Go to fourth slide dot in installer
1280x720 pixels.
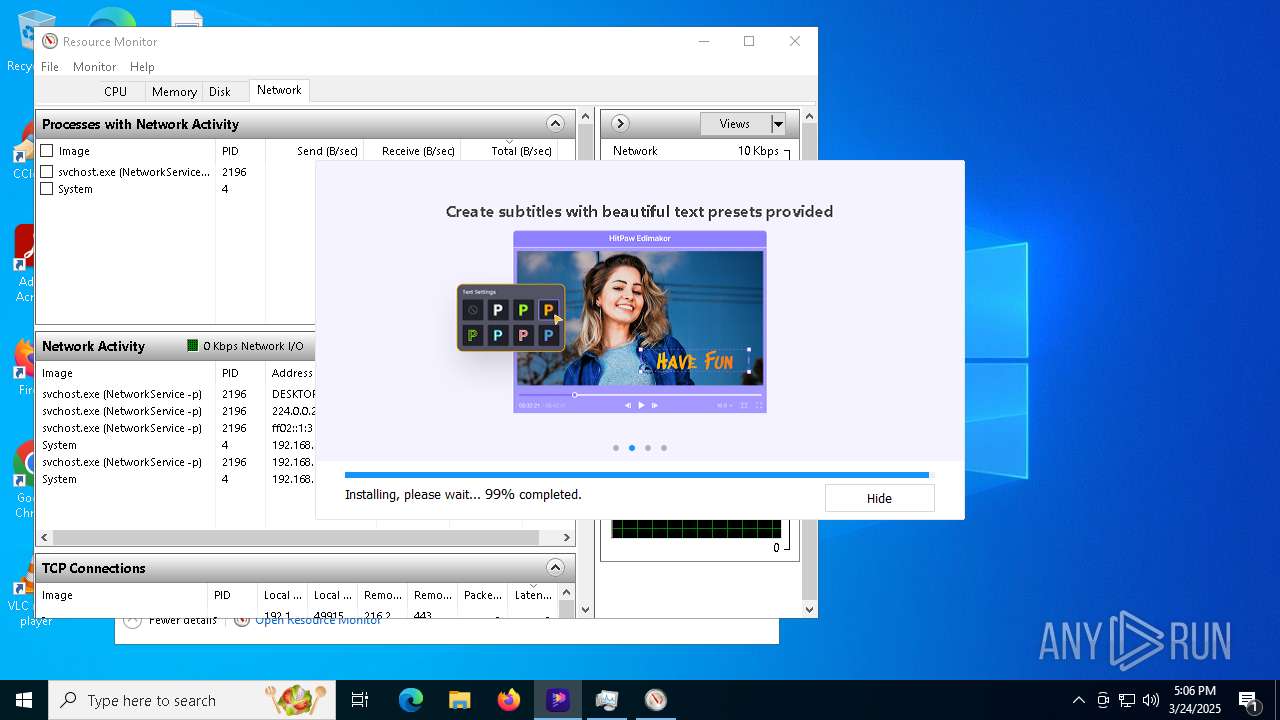click(x=664, y=448)
